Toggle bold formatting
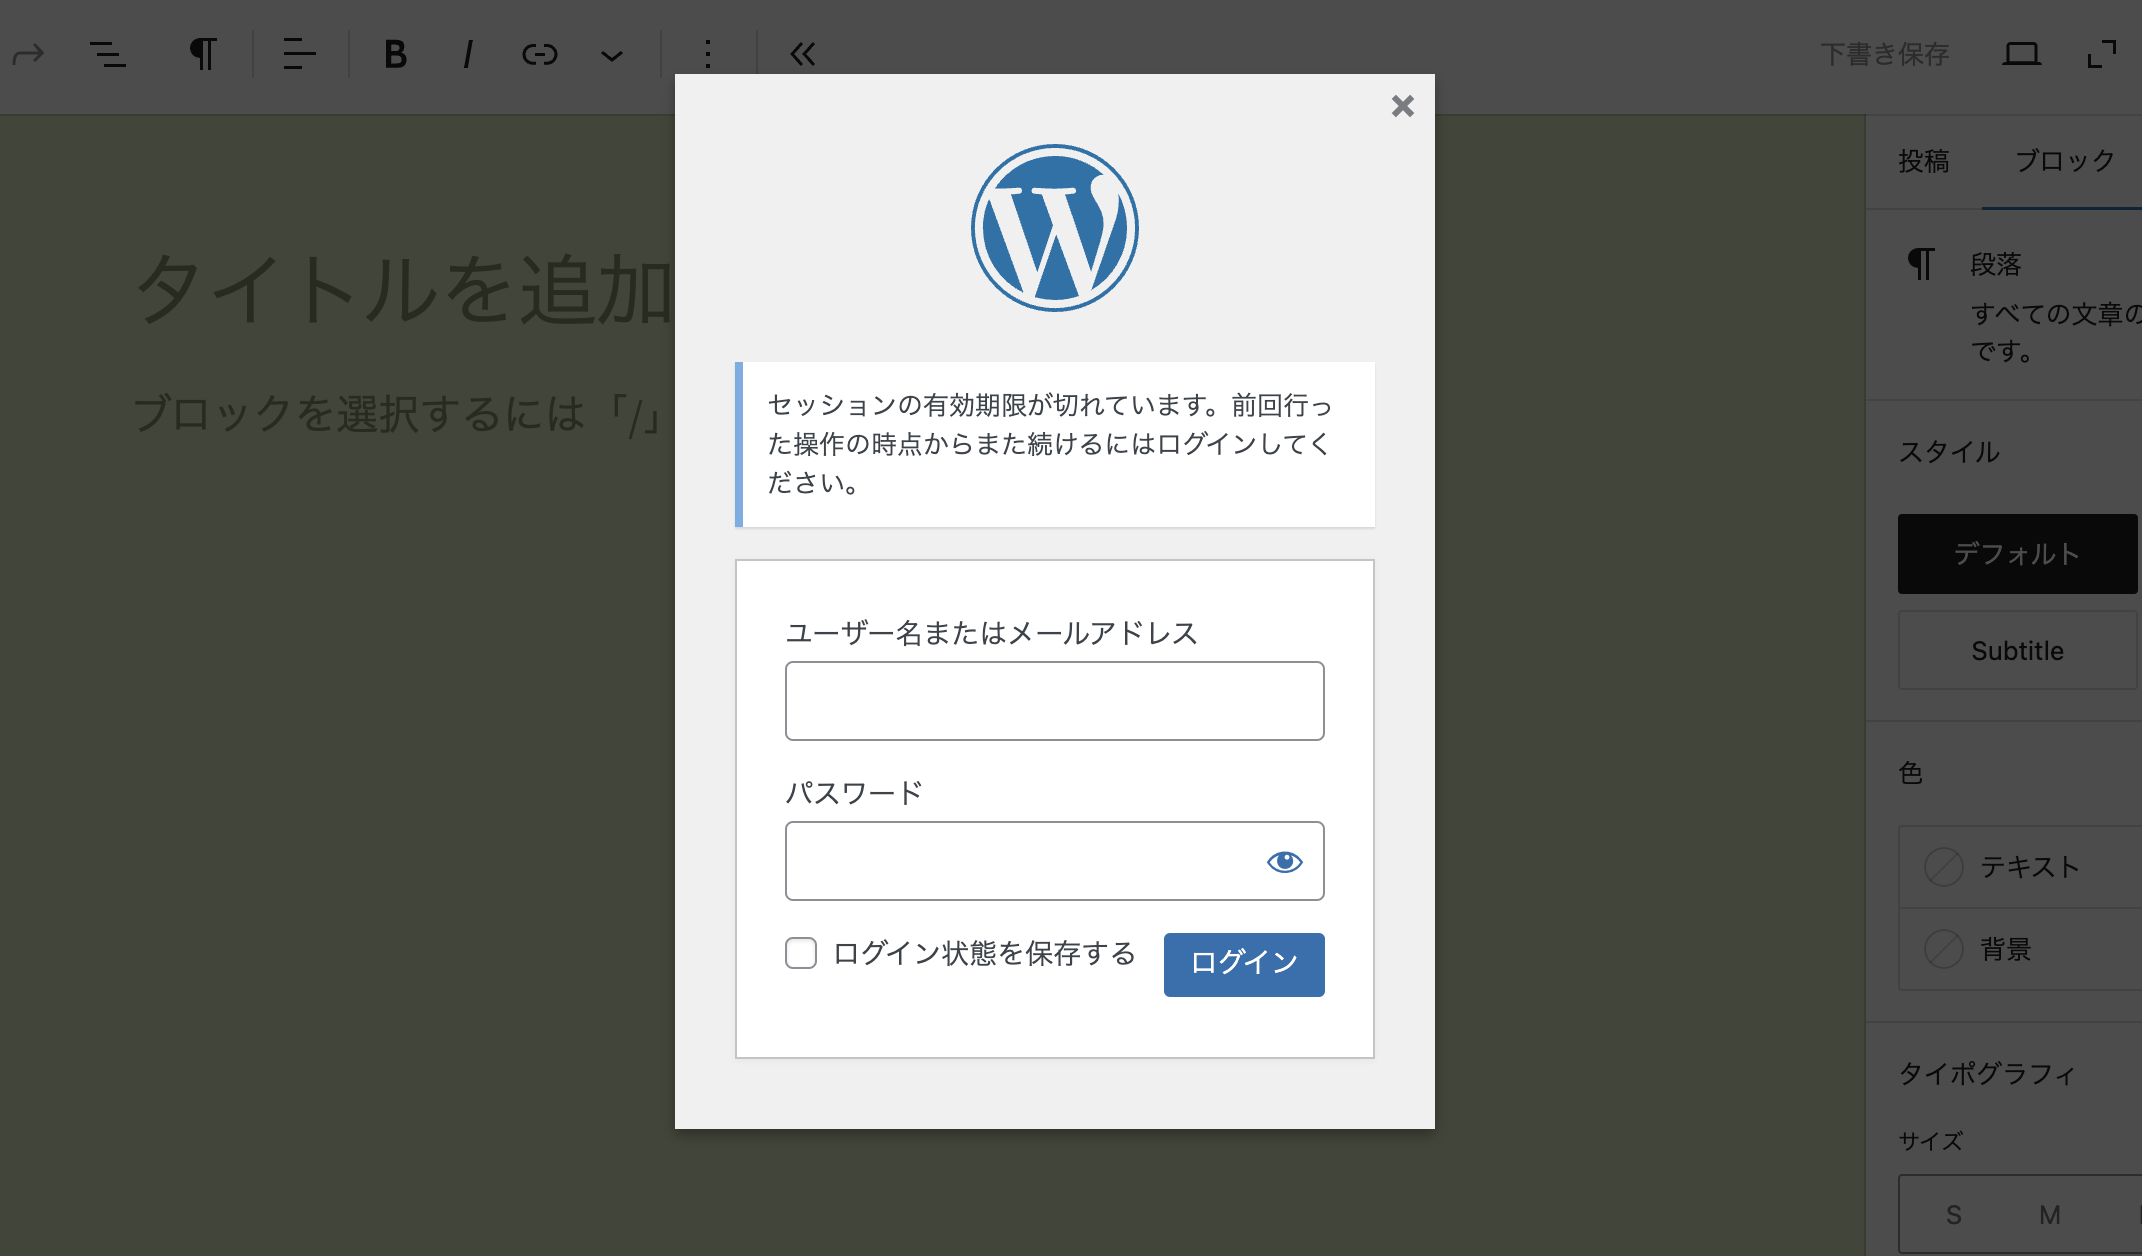Image resolution: width=2142 pixels, height=1256 pixels. [x=396, y=54]
